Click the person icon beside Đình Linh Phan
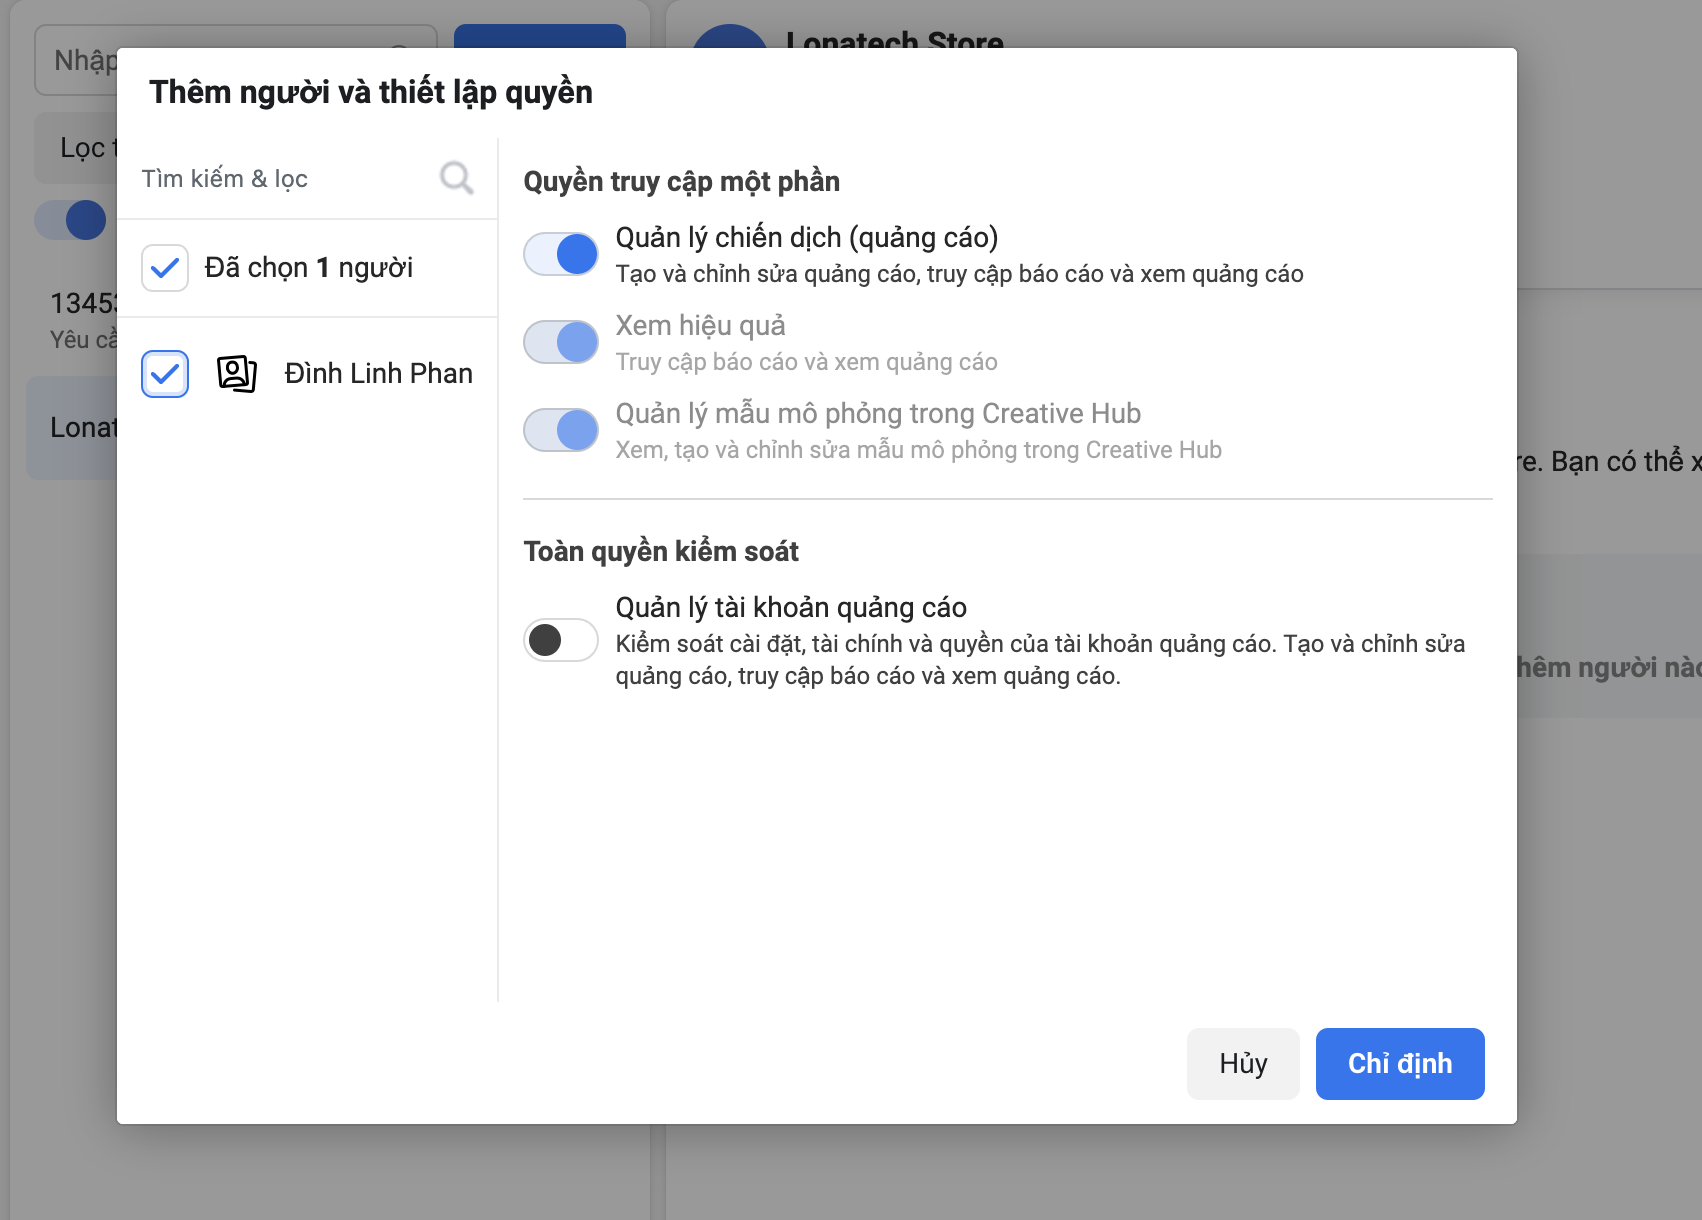 237,373
